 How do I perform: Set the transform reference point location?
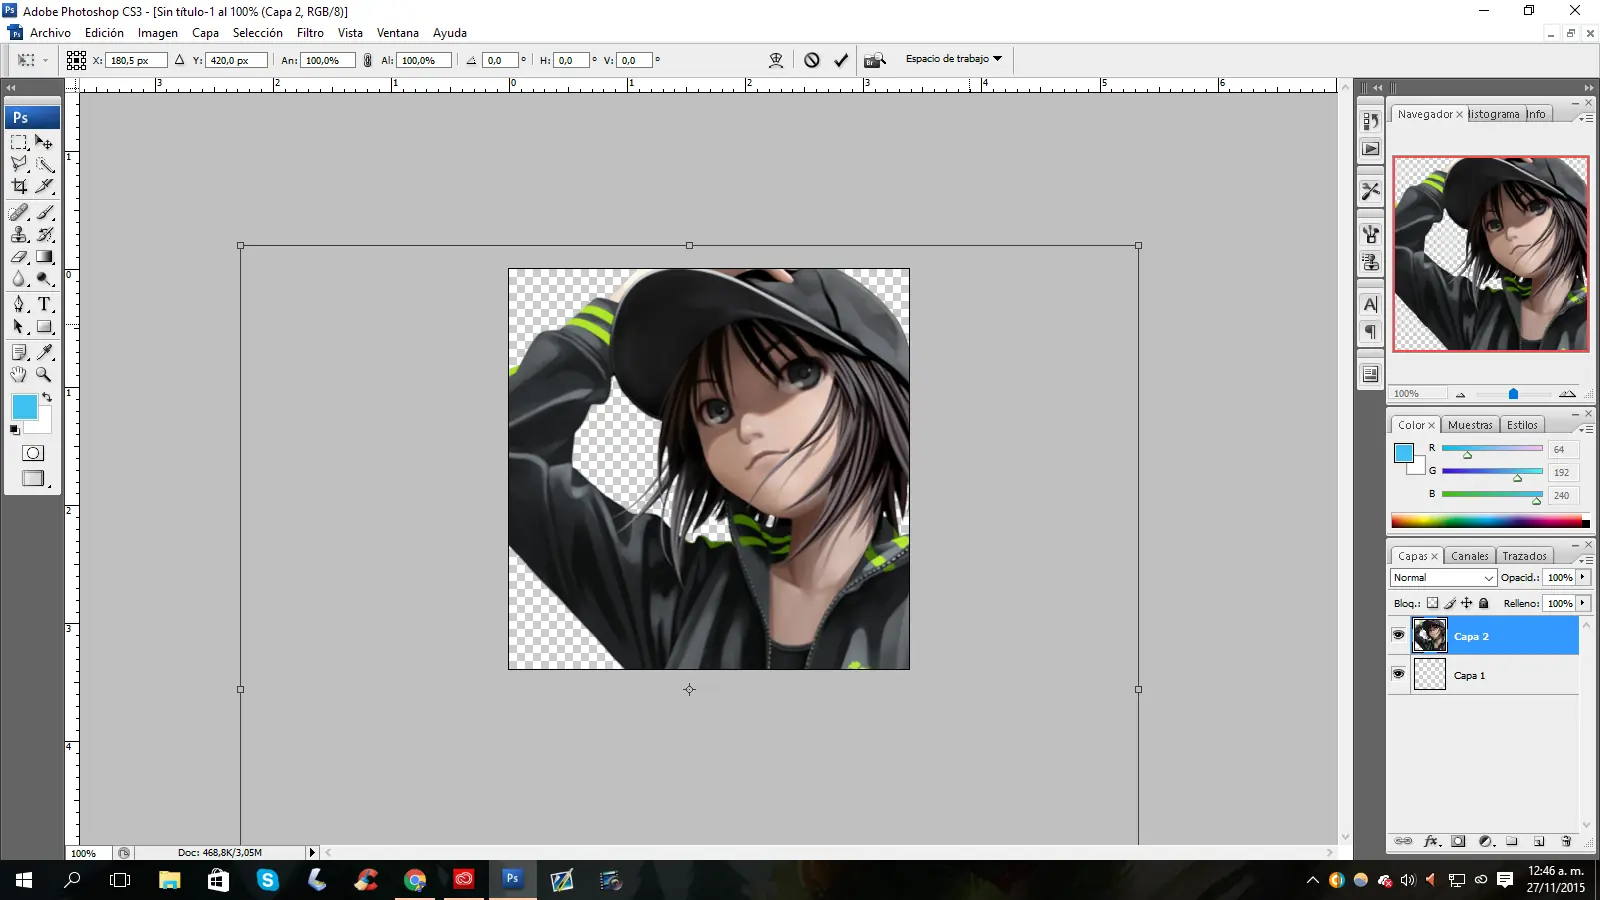(x=76, y=60)
